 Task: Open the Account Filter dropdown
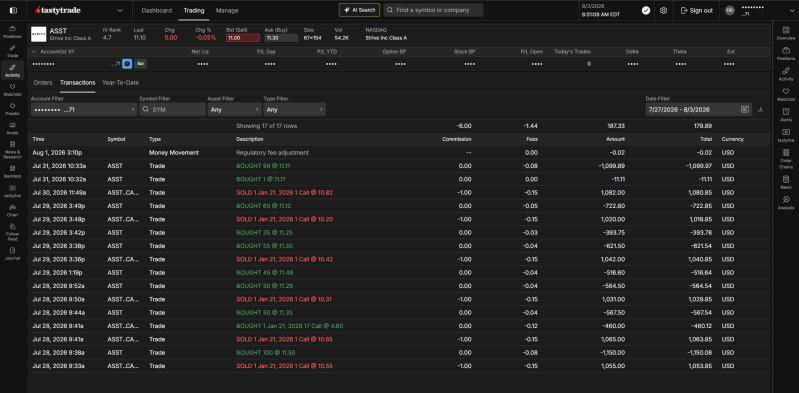84,109
